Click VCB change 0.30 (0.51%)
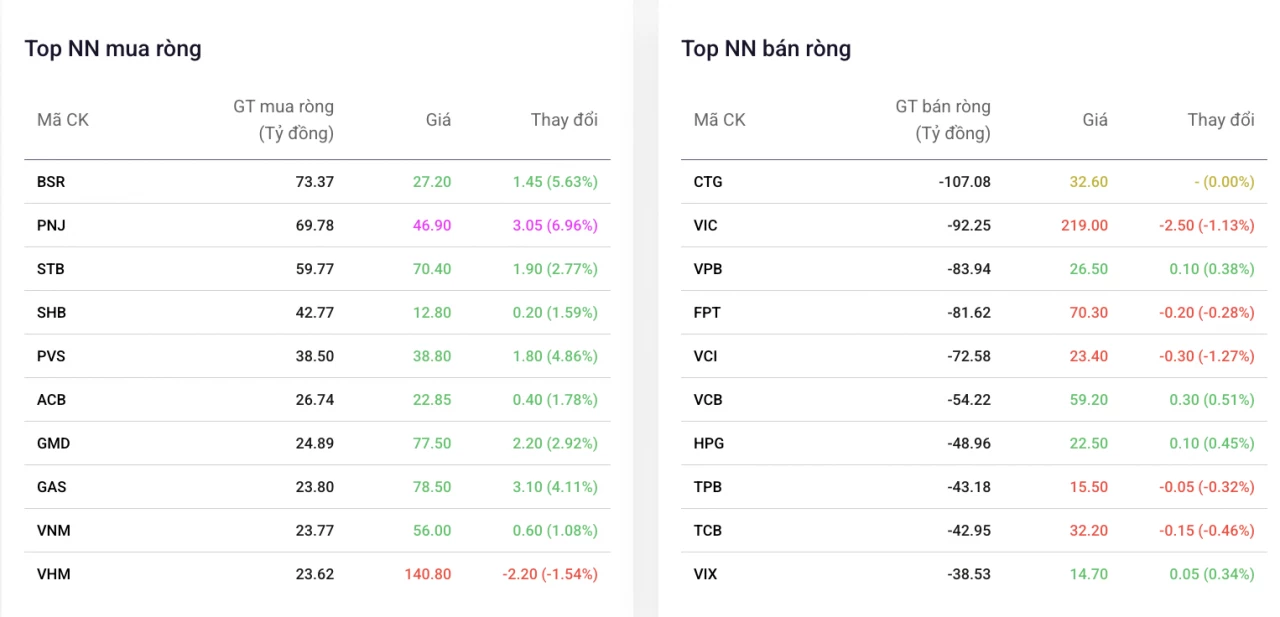1280x617 pixels. pyautogui.click(x=1212, y=399)
